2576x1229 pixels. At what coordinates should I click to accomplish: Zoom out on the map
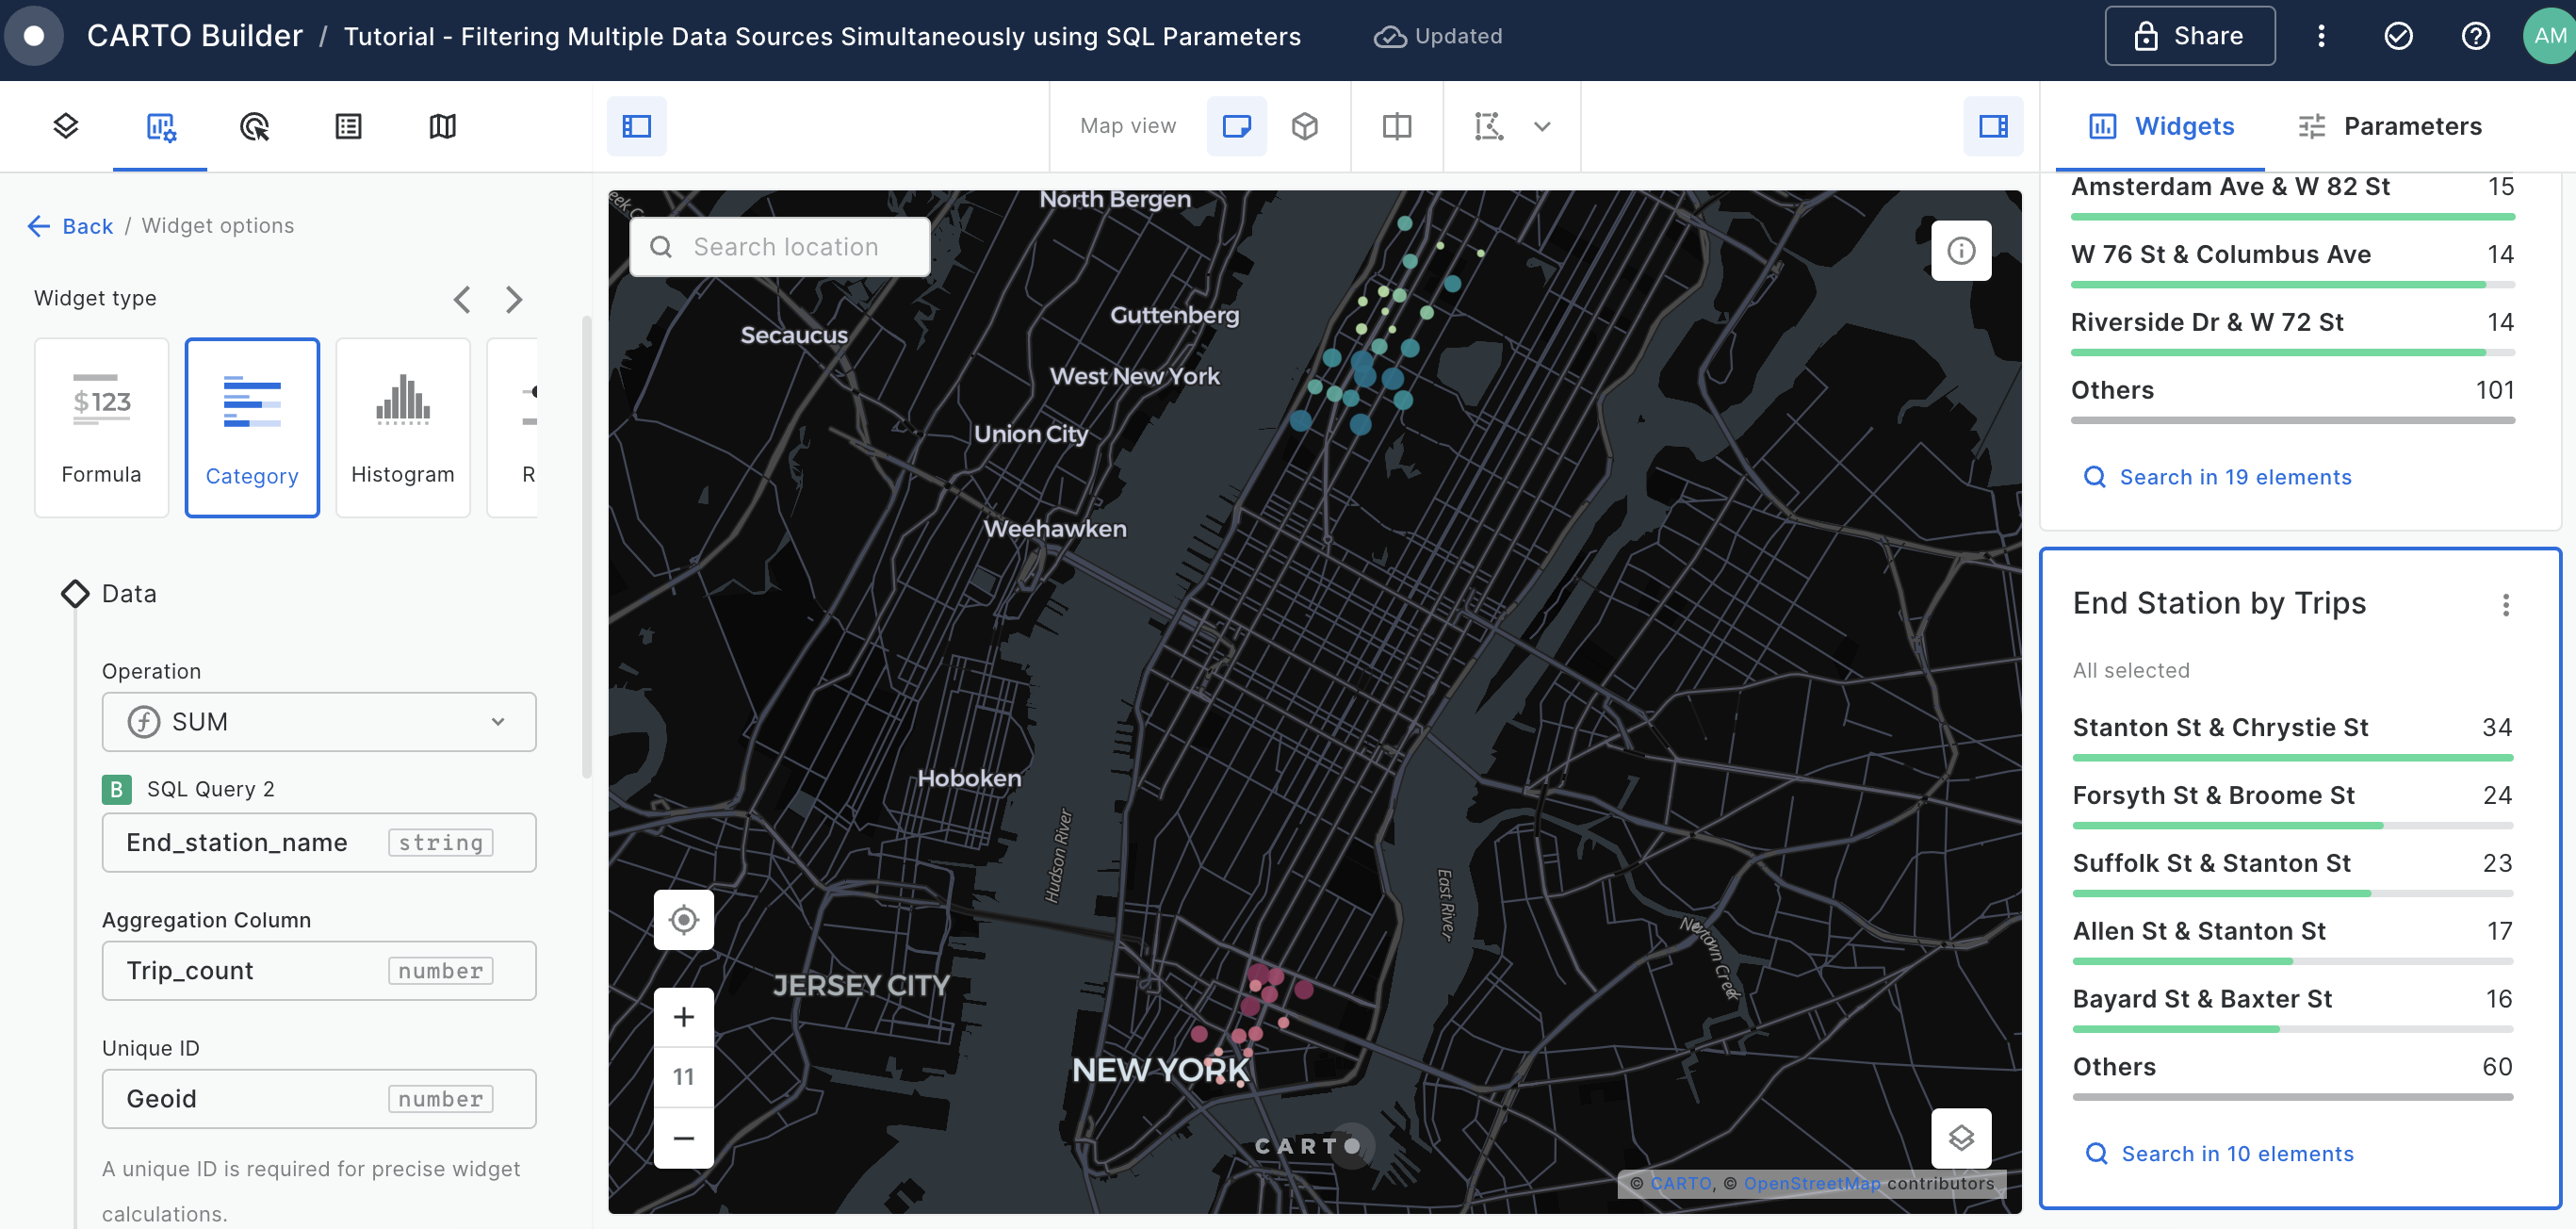coord(684,1138)
